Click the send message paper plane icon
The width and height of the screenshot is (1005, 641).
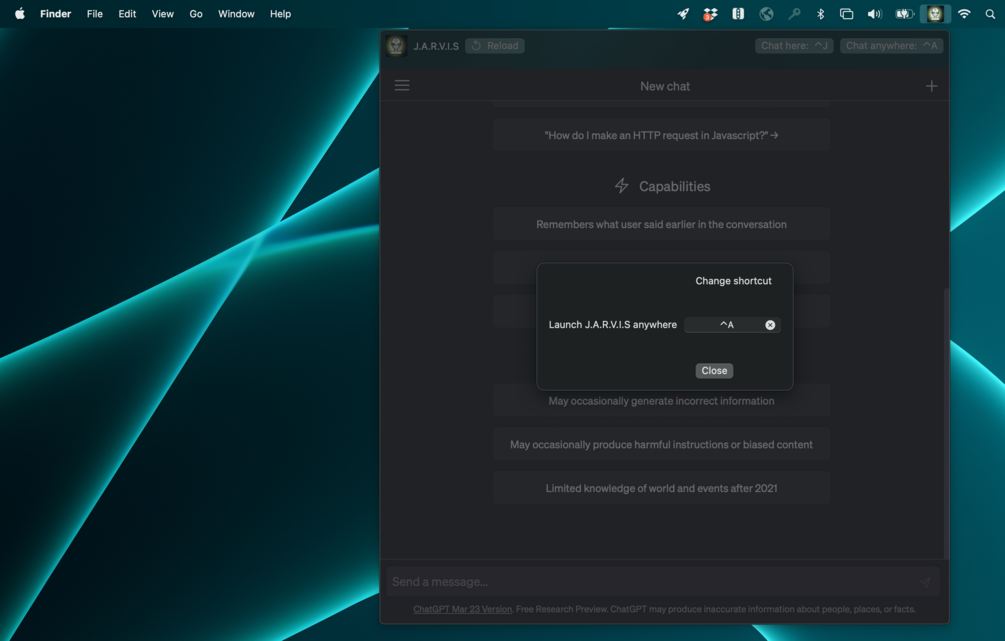pyautogui.click(x=925, y=582)
